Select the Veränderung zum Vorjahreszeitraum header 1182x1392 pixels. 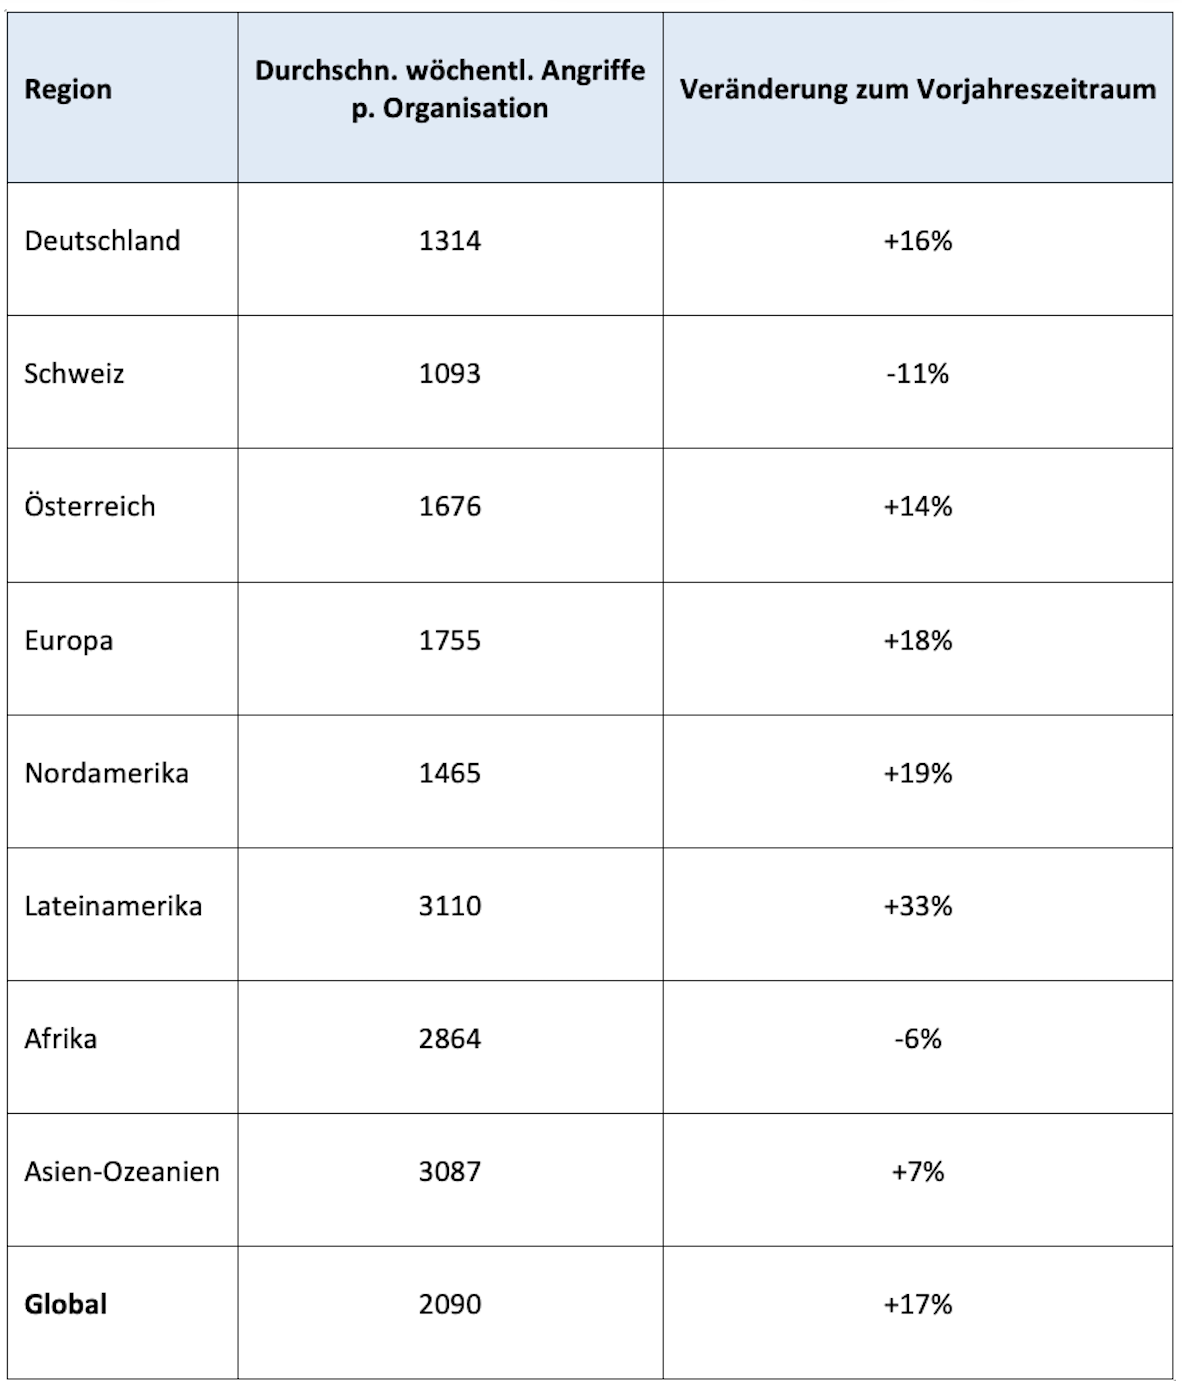(917, 90)
